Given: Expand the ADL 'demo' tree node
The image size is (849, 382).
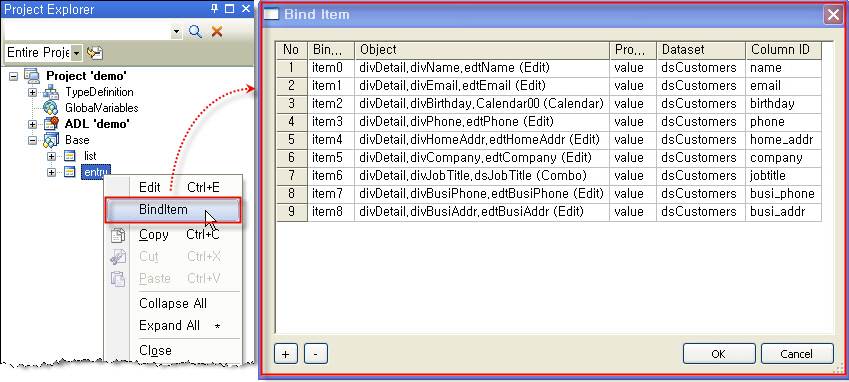Looking at the screenshot, I should [32, 124].
